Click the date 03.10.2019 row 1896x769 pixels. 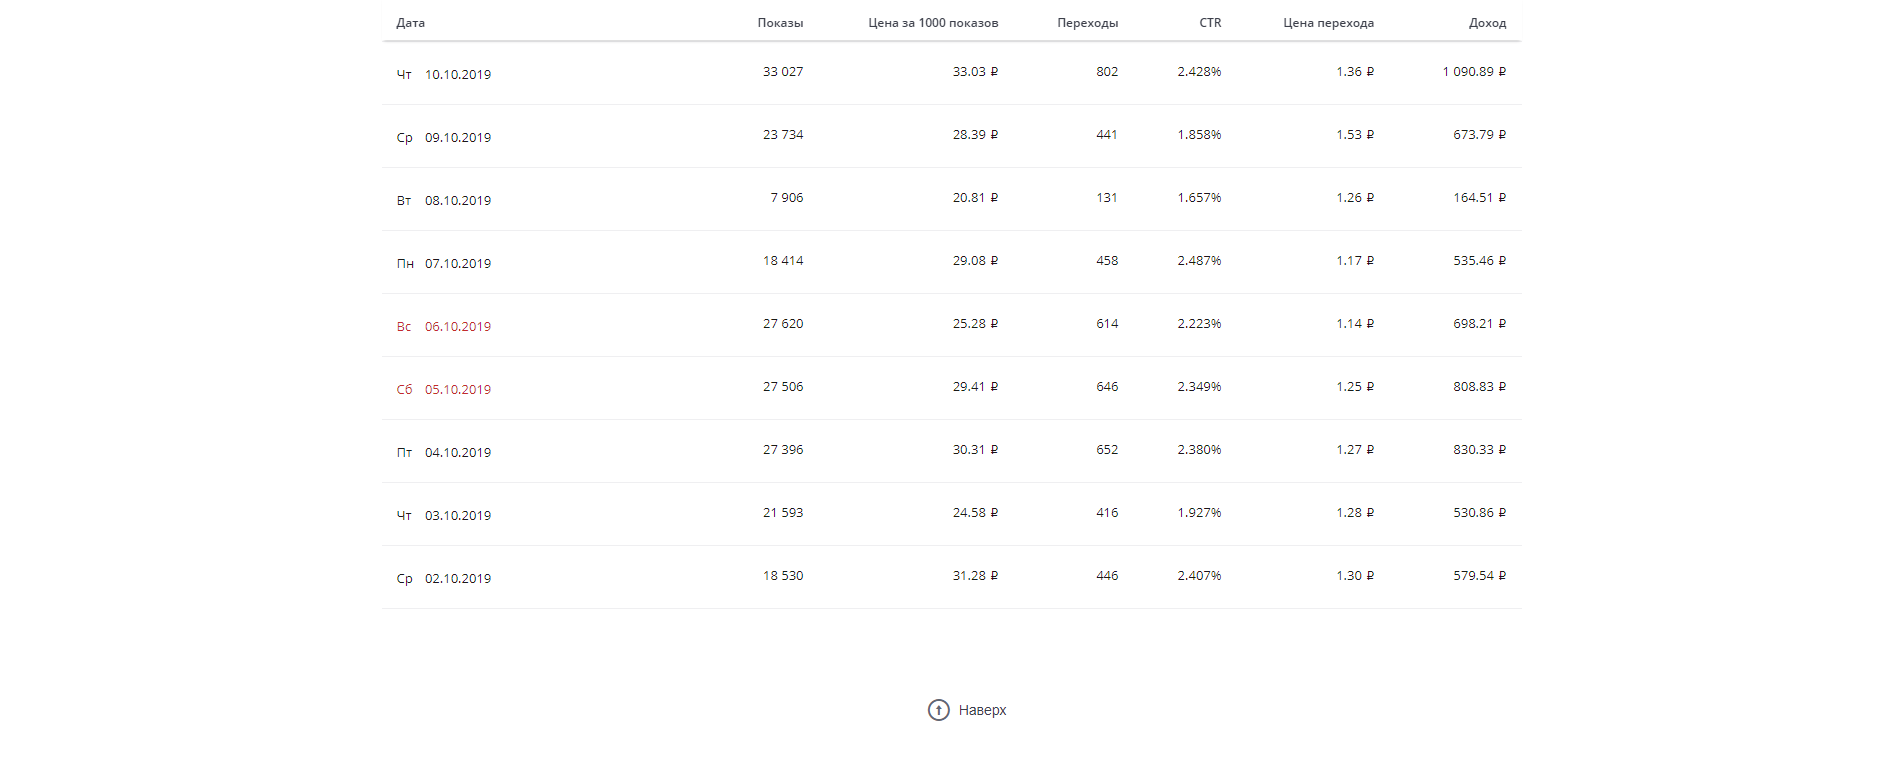(458, 515)
